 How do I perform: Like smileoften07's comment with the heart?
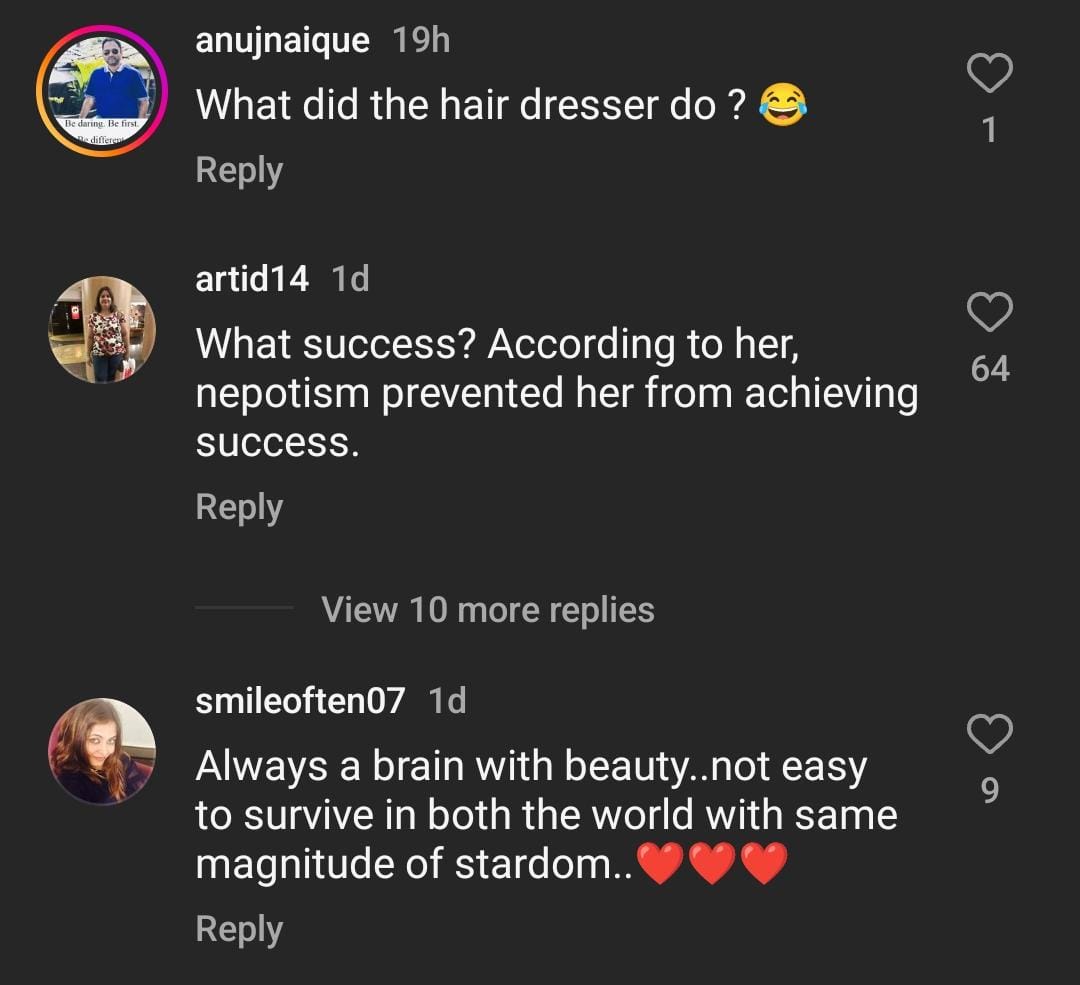(990, 735)
